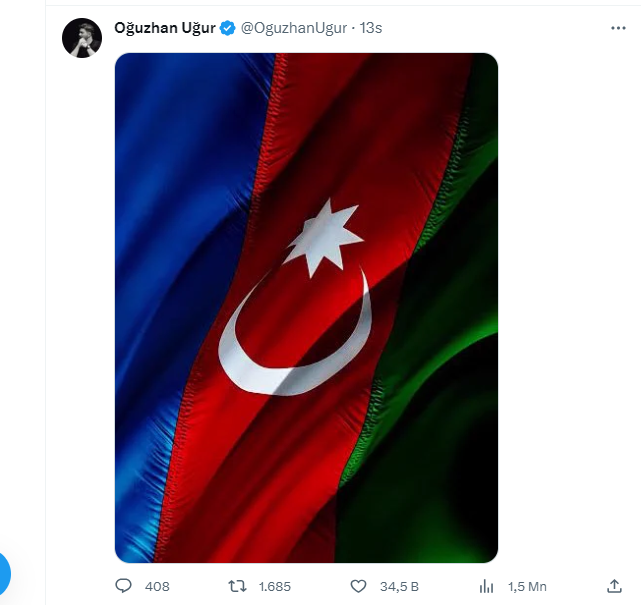This screenshot has width=641, height=605.
Task: Open the three-dot more options menu
Action: 618,28
